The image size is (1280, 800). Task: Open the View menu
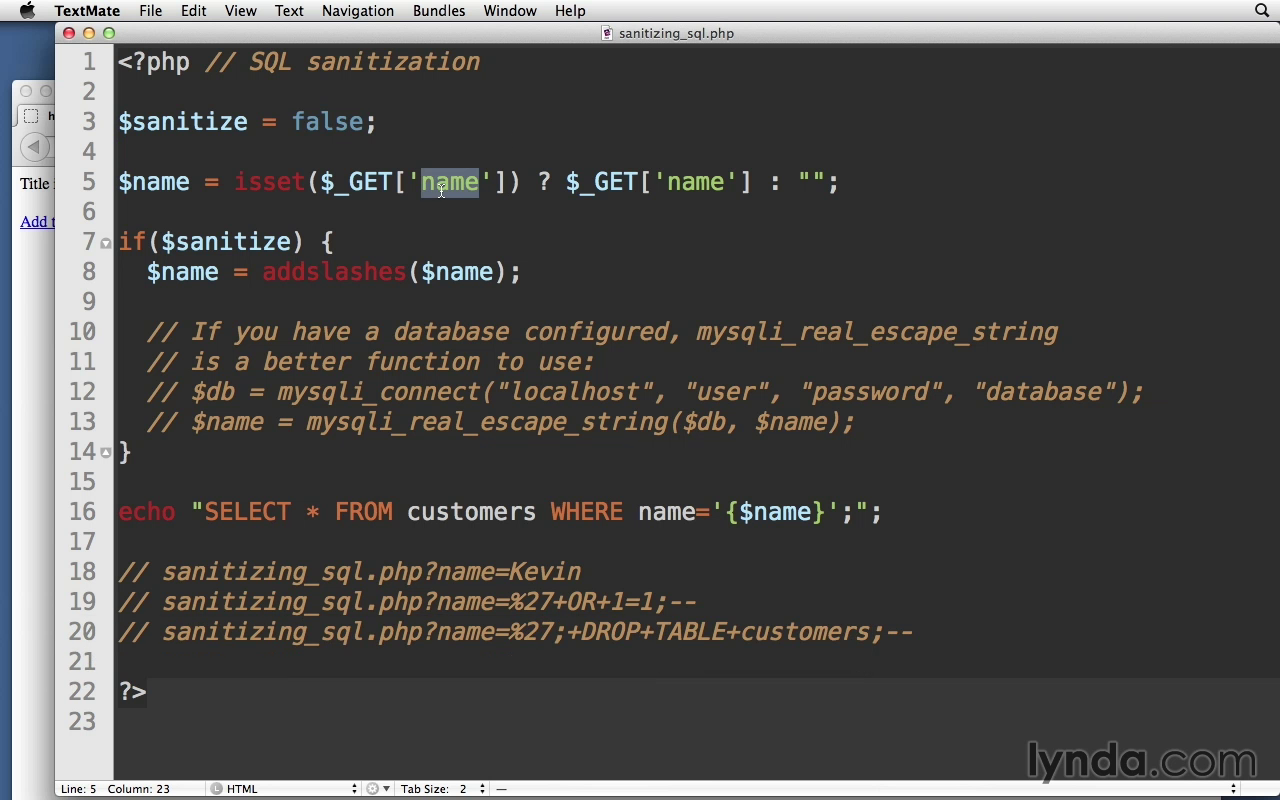click(240, 11)
